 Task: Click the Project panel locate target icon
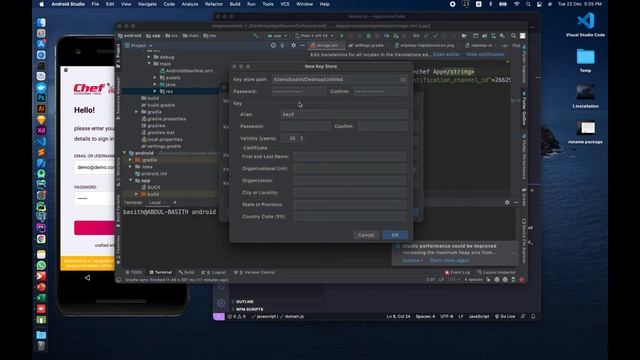(273, 45)
